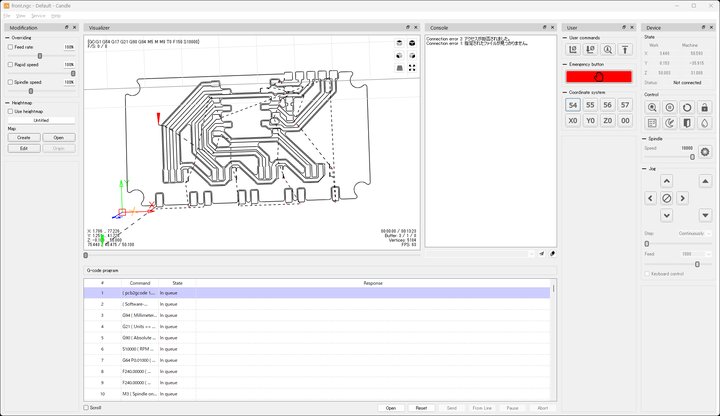Image resolution: width=720 pixels, height=416 pixels.
Task: Open the Help menu
Action: pyautogui.click(x=56, y=16)
